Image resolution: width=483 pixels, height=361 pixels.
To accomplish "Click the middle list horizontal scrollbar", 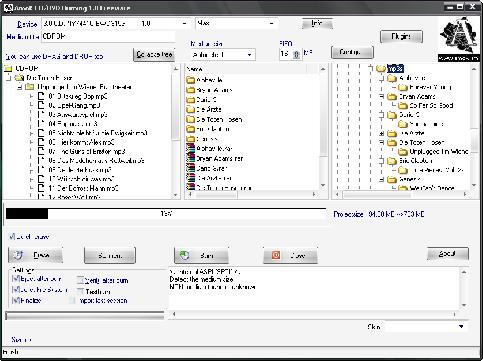I will click(x=253, y=194).
